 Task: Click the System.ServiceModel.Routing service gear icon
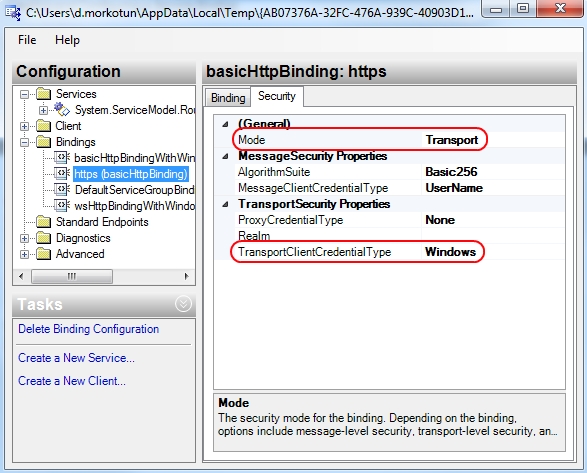pyautogui.click(x=62, y=109)
